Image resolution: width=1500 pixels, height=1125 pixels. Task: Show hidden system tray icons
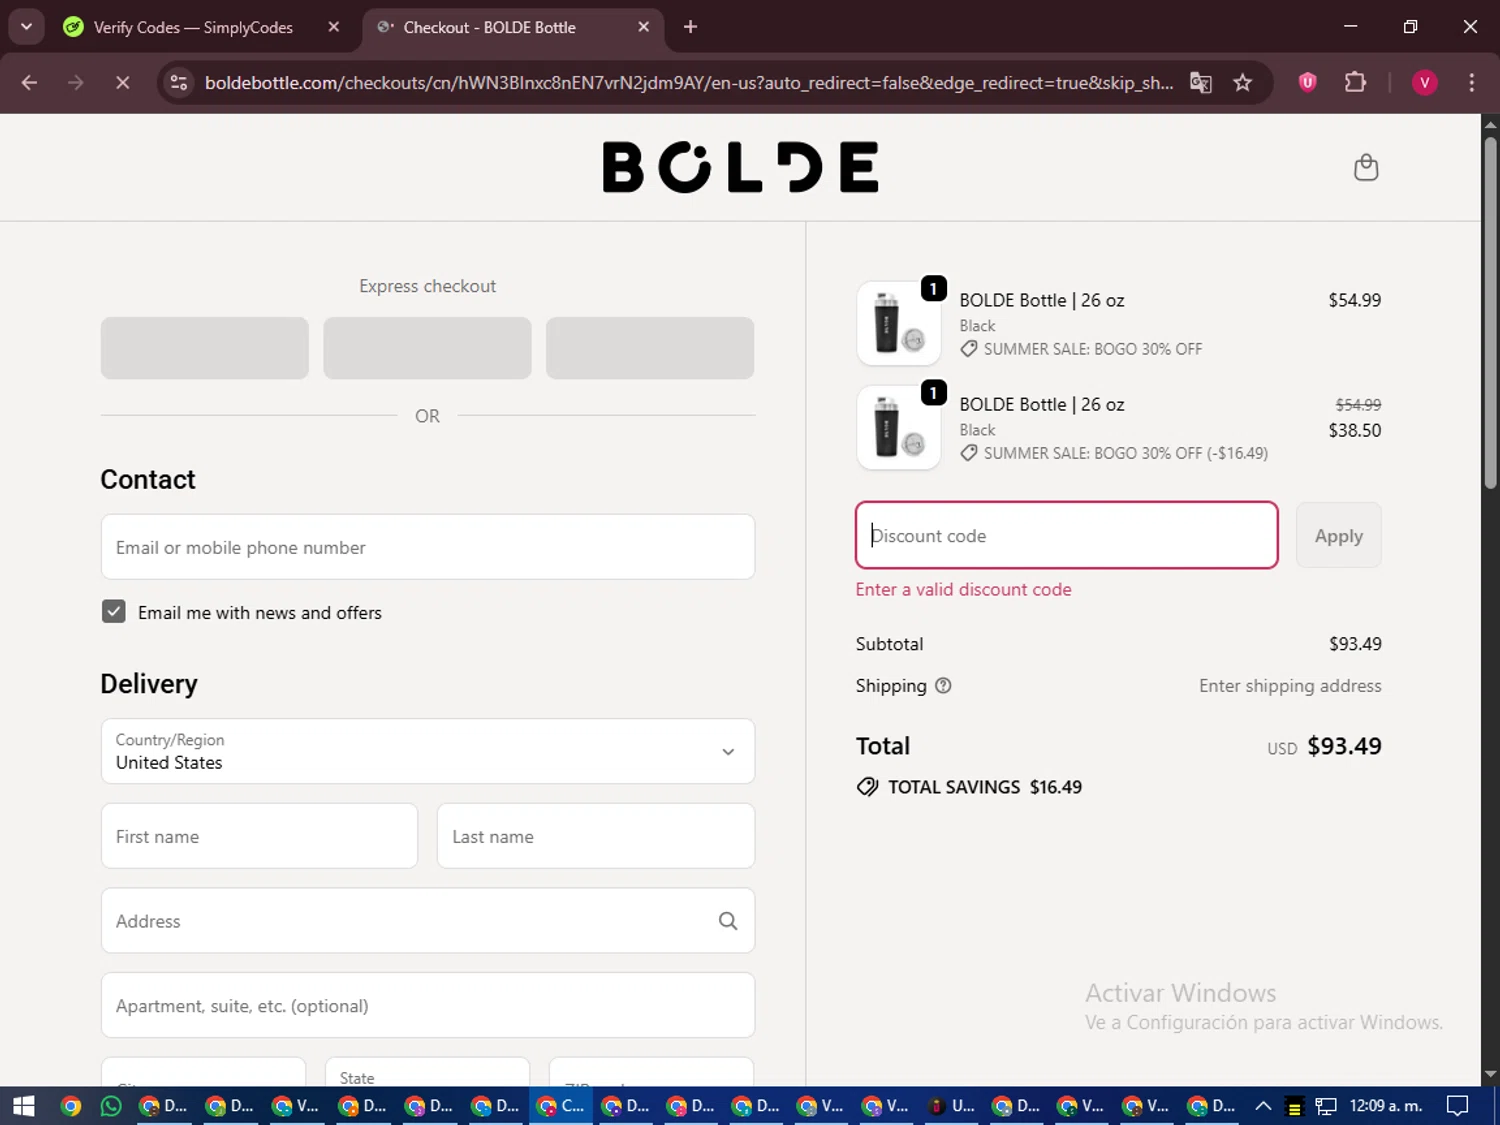[1263, 1106]
